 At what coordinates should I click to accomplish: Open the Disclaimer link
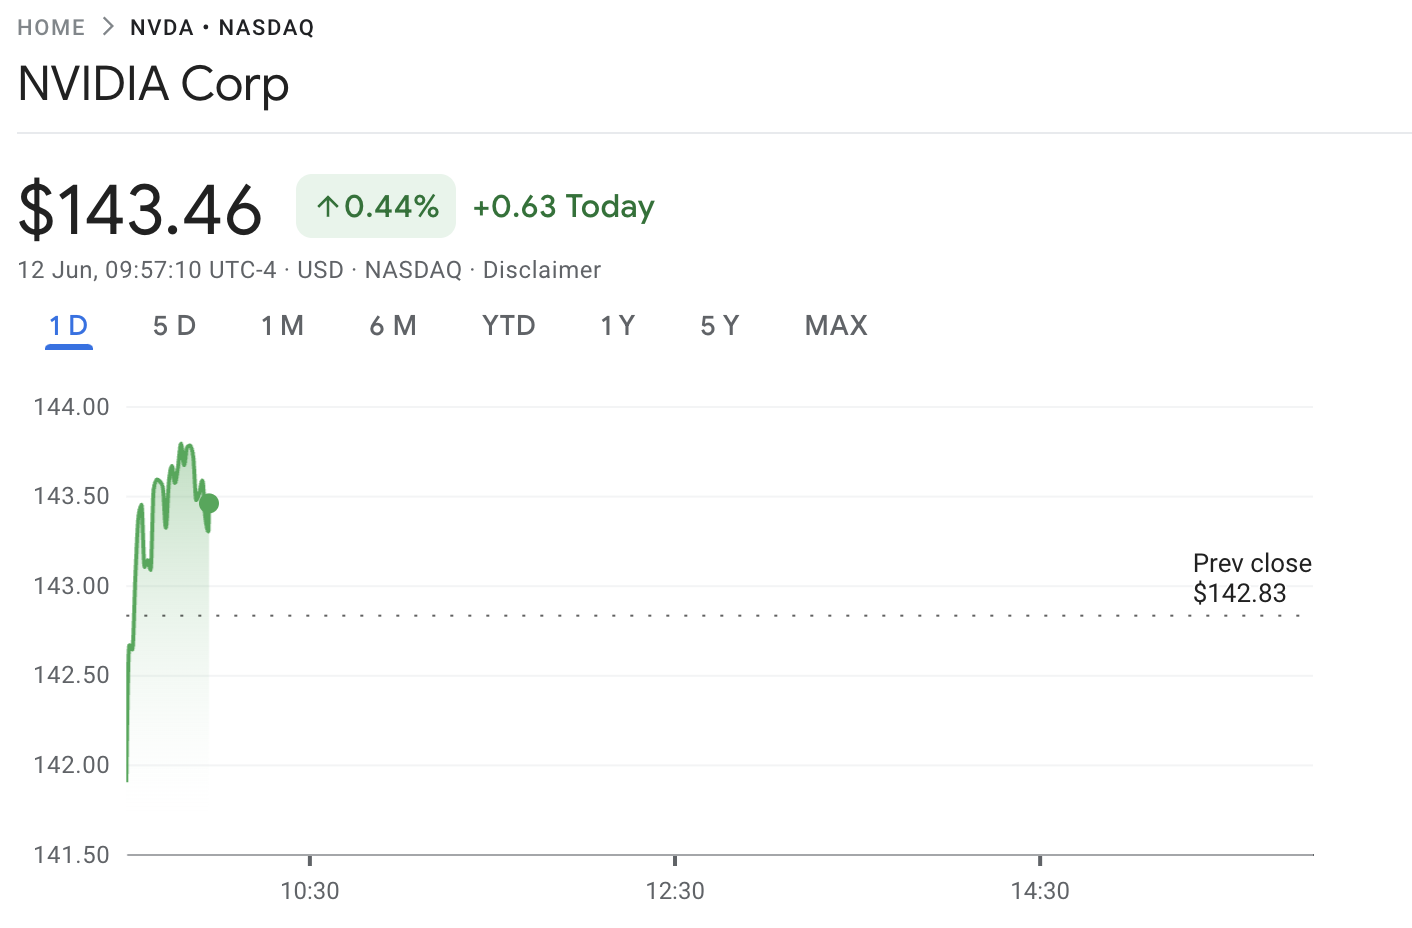coord(541,270)
